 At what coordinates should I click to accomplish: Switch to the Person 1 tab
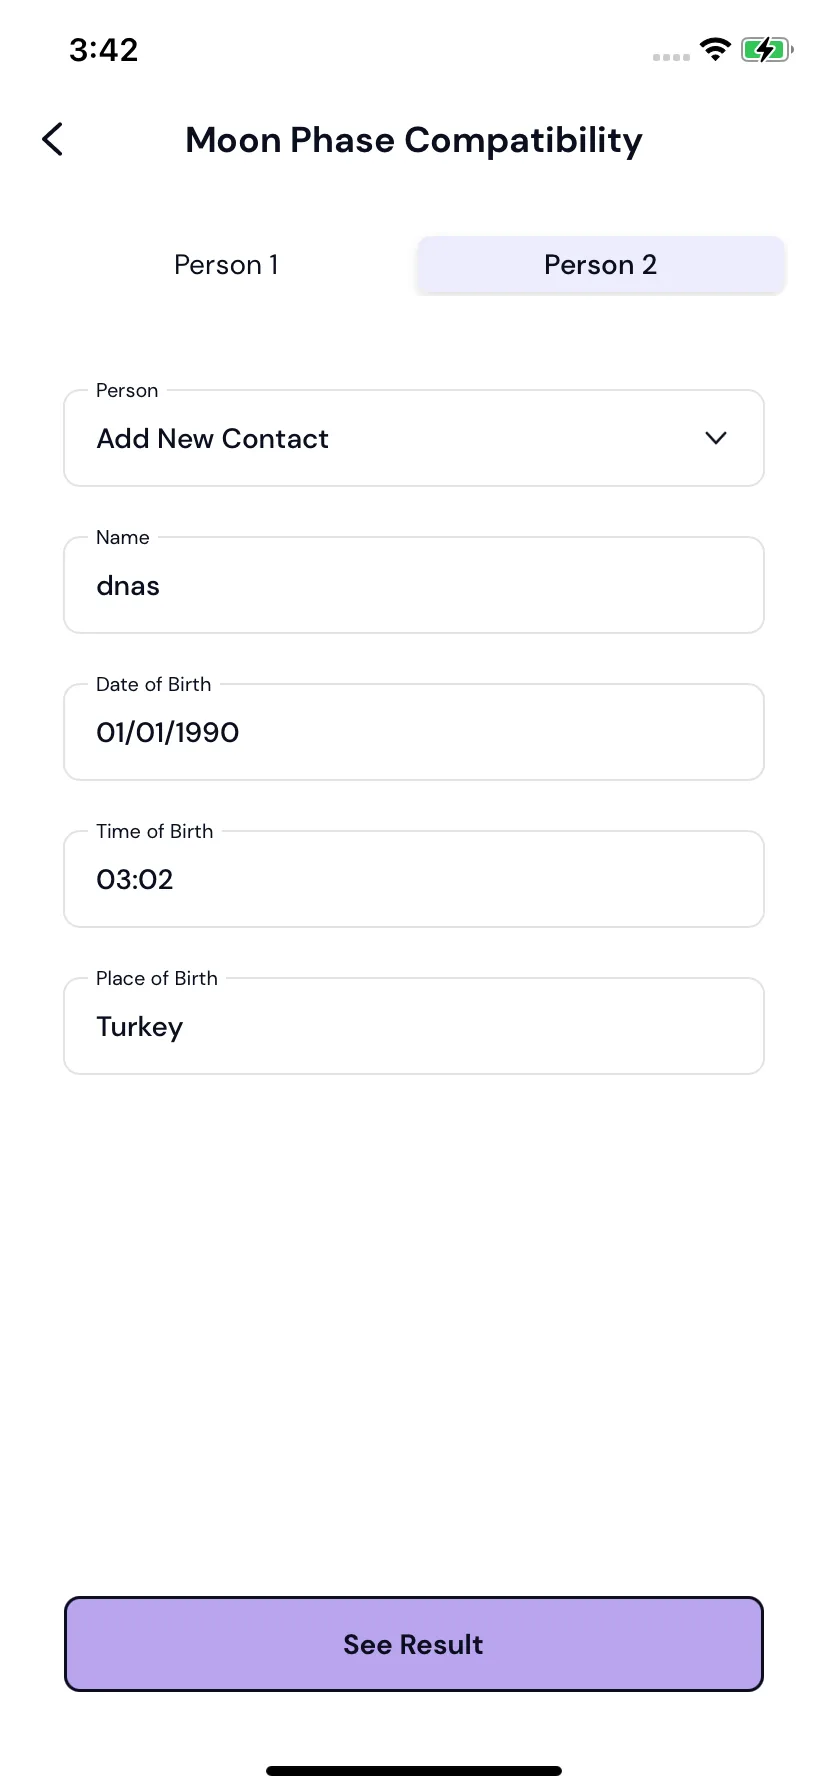coord(226,265)
